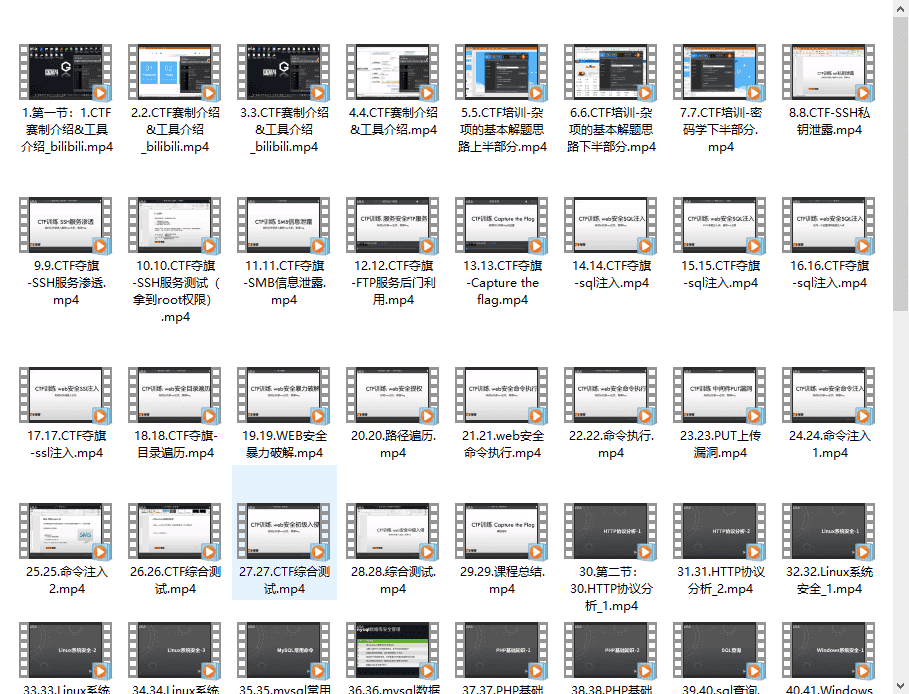The image size is (909, 694).
Task: Click the 23.23.PUT上传漏洞.mp4 file icon
Action: tap(720, 396)
